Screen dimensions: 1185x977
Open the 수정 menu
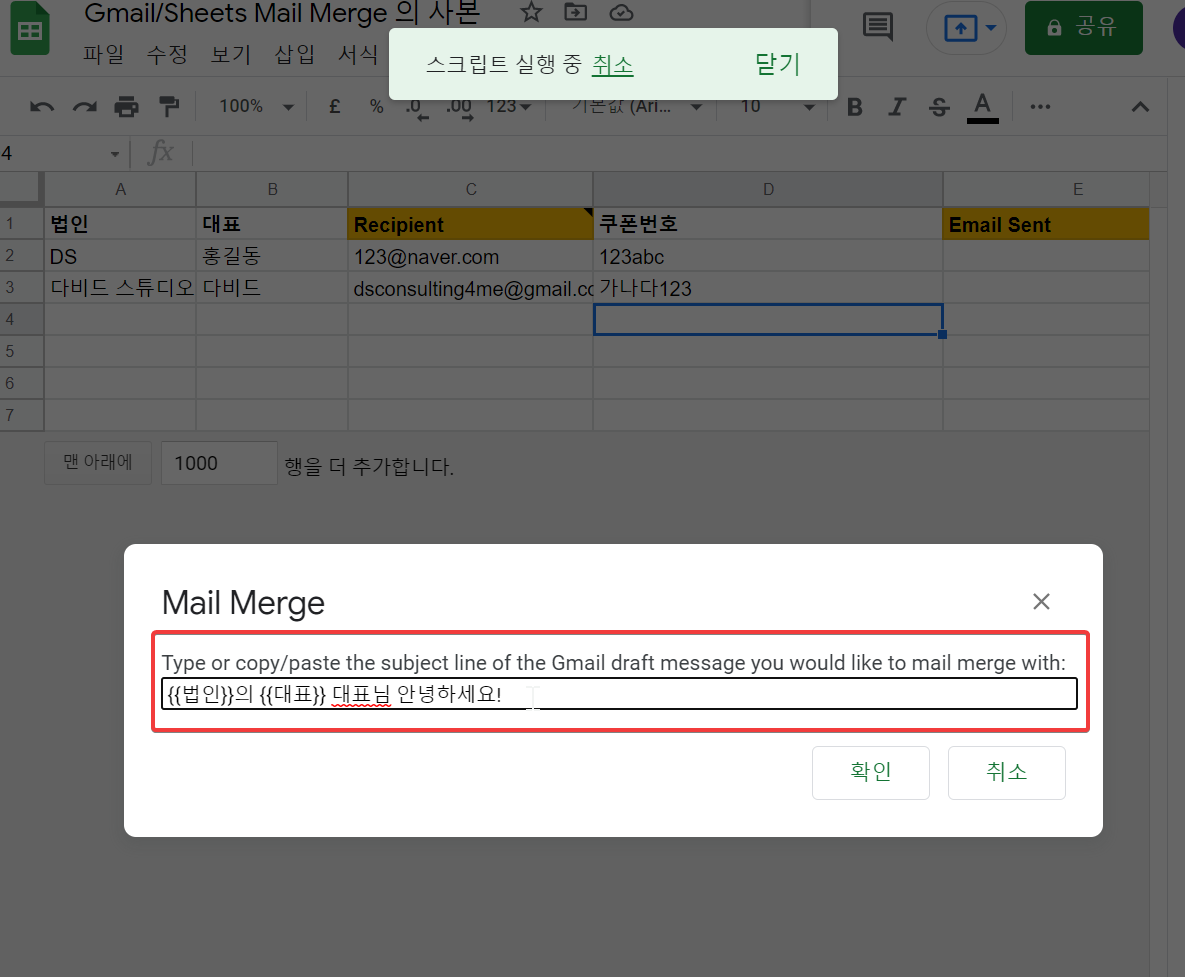167,54
